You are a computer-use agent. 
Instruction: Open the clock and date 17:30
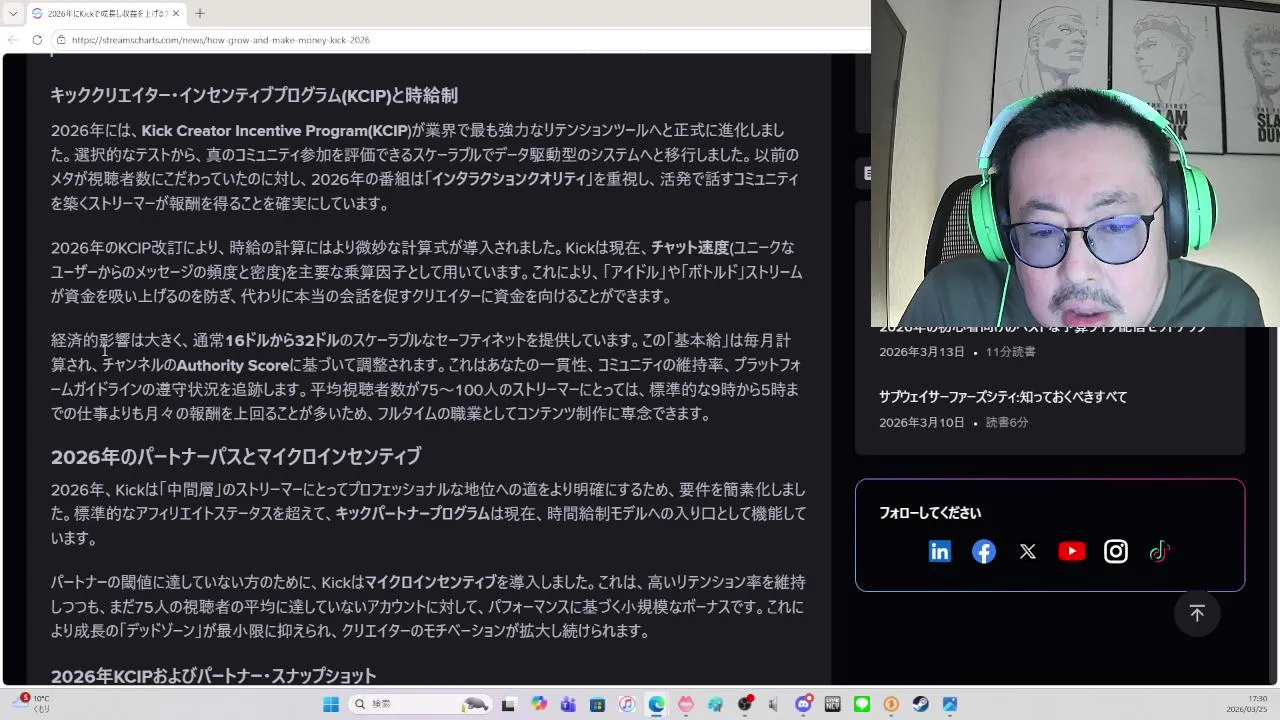click(x=1247, y=704)
